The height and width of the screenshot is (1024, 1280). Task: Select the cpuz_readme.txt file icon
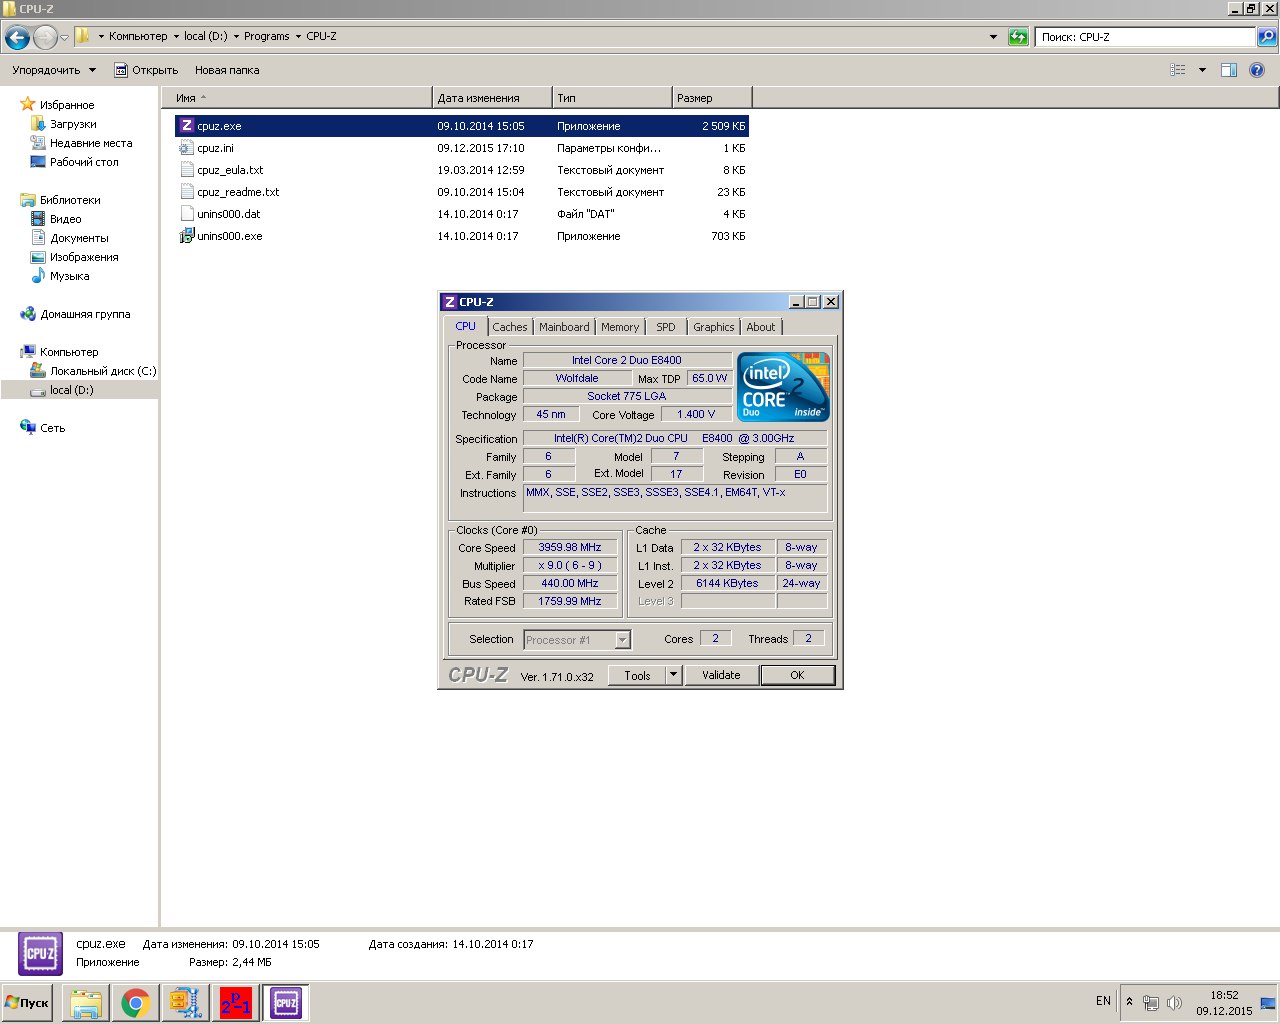tap(186, 192)
